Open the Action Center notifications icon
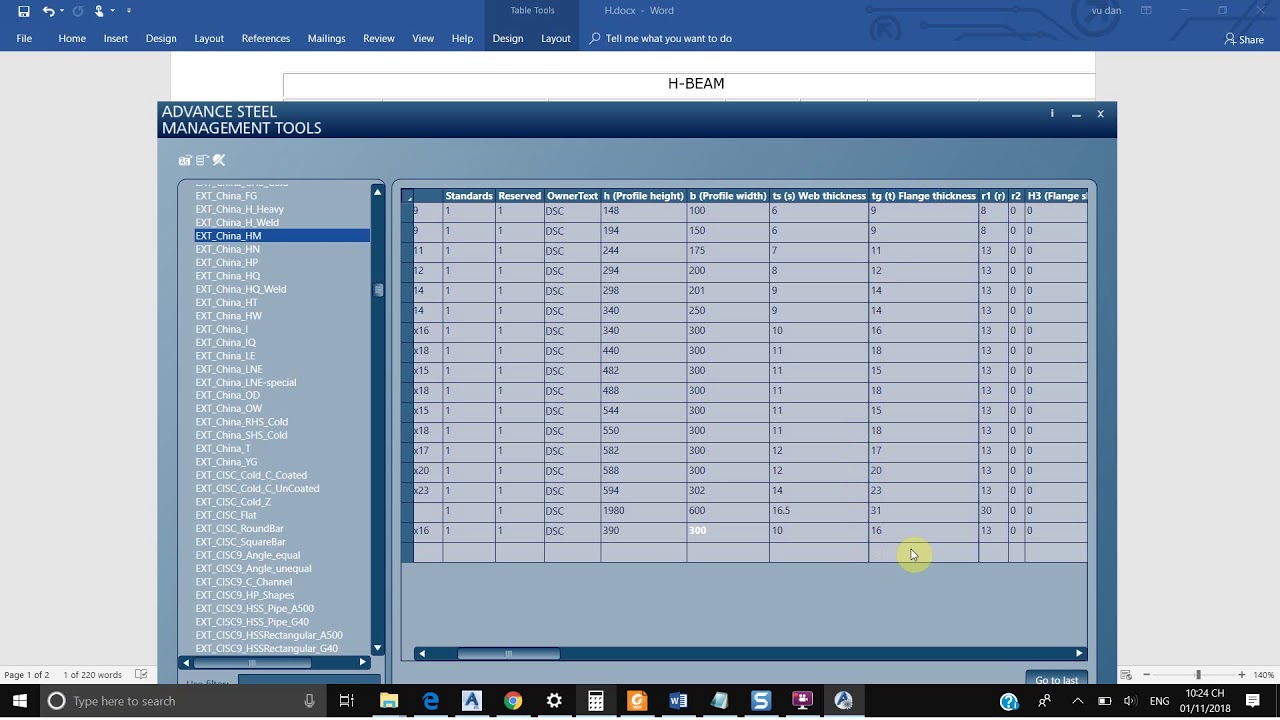1280x720 pixels. 1254,701
